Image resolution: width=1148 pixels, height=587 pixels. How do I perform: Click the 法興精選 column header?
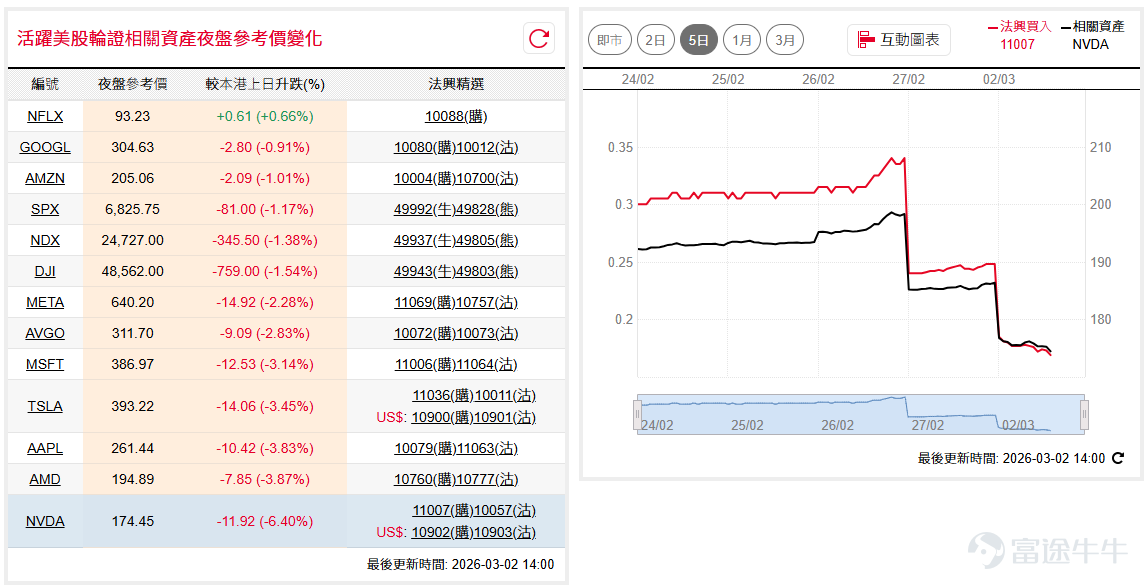click(455, 84)
